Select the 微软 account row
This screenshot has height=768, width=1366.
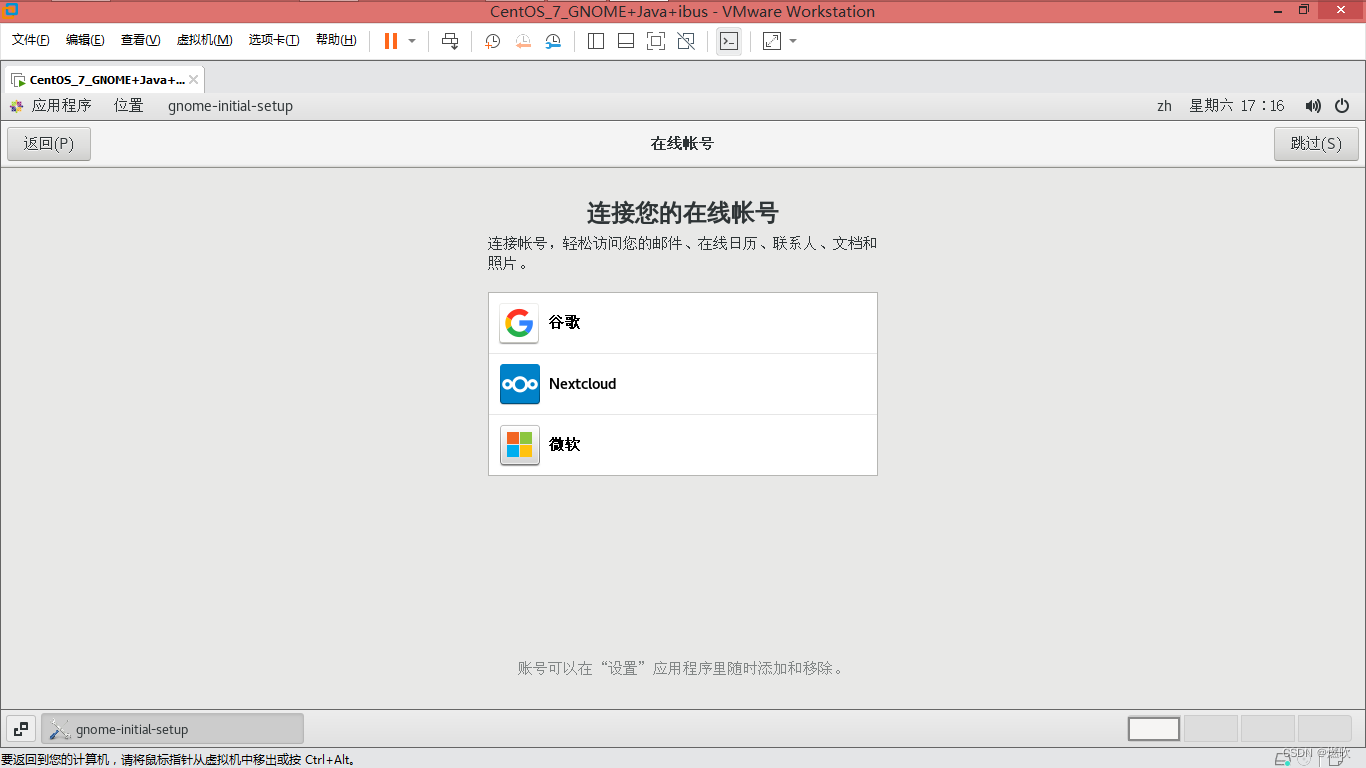coord(683,445)
